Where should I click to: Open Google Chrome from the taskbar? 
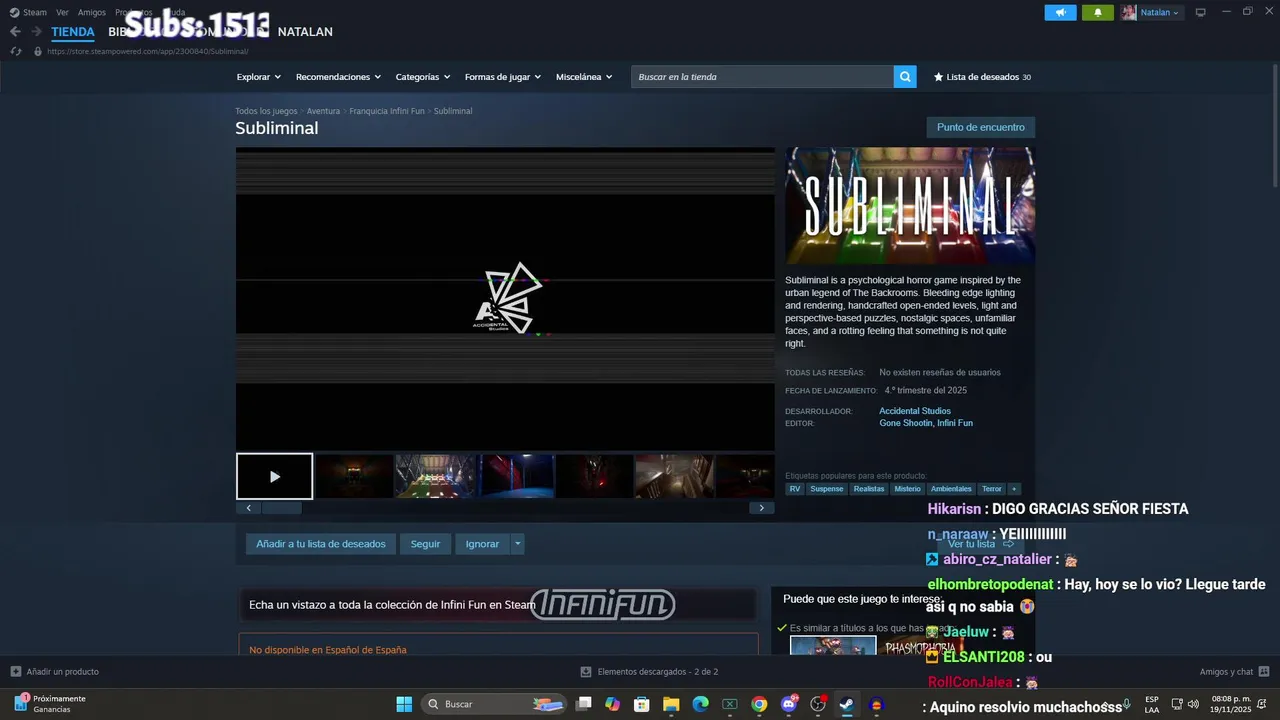click(759, 704)
